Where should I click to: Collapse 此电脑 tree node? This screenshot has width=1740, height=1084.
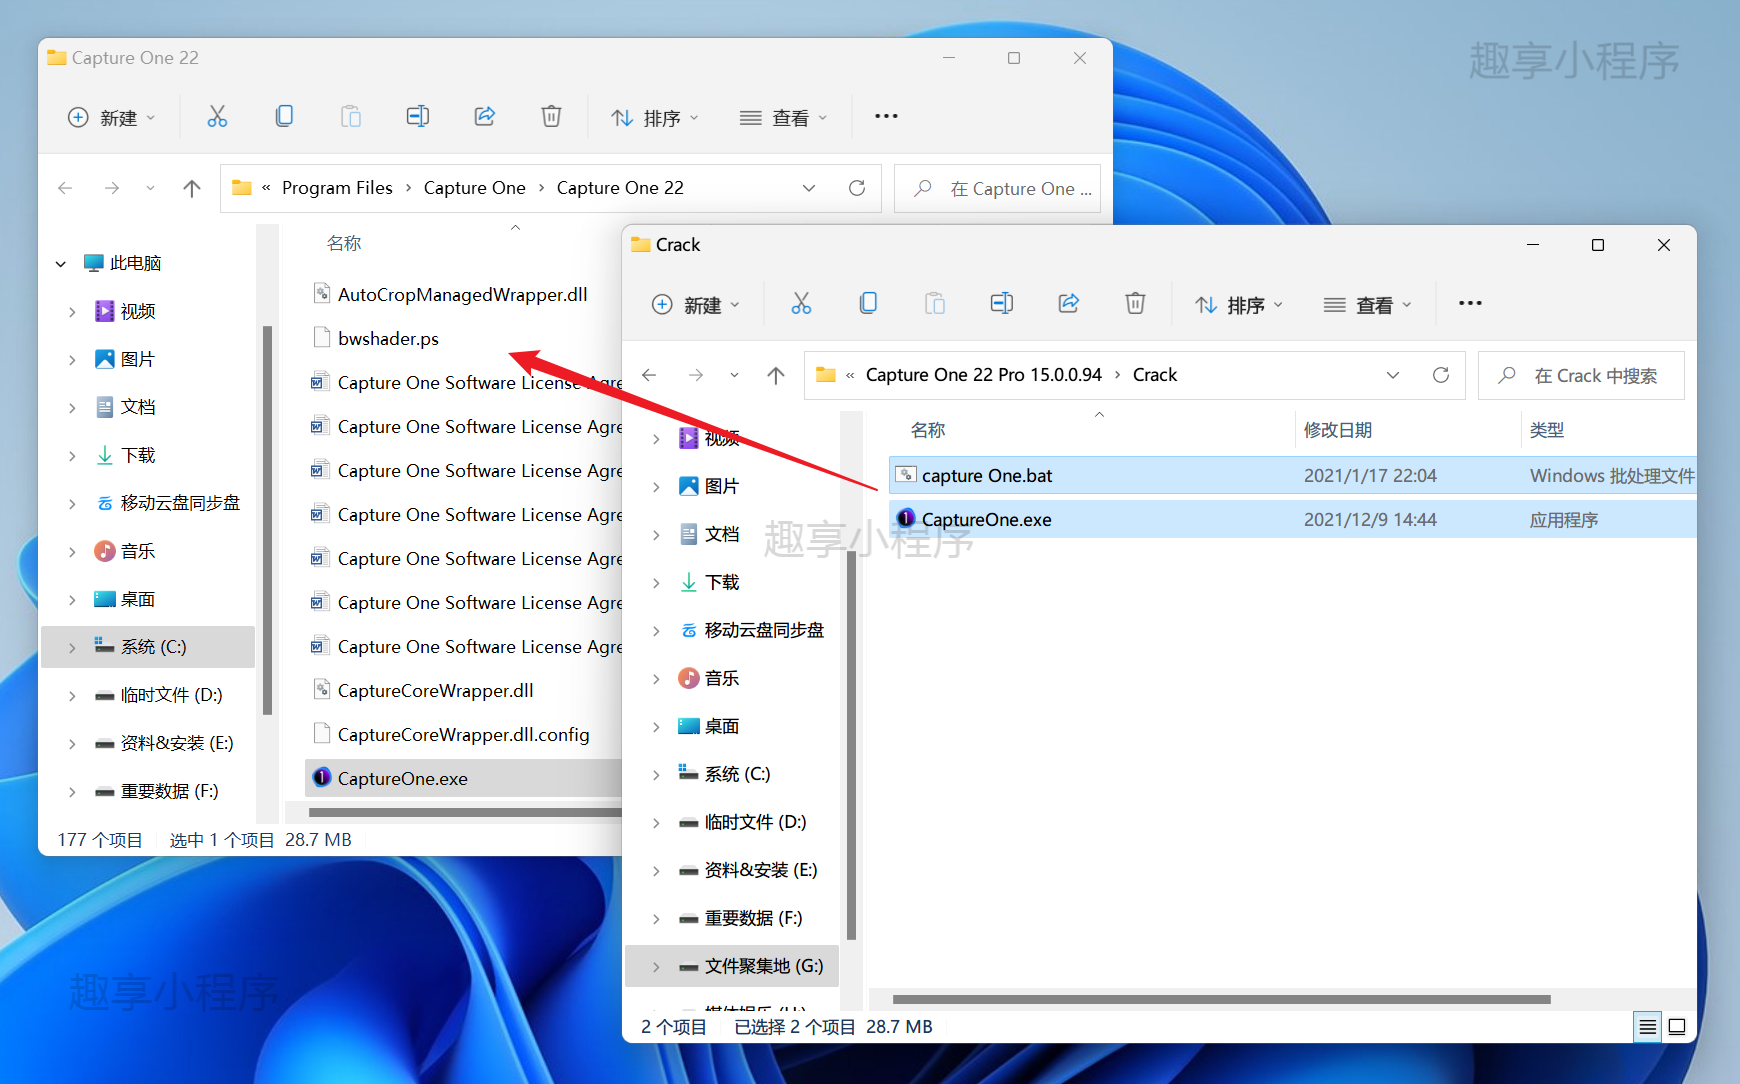click(x=61, y=264)
